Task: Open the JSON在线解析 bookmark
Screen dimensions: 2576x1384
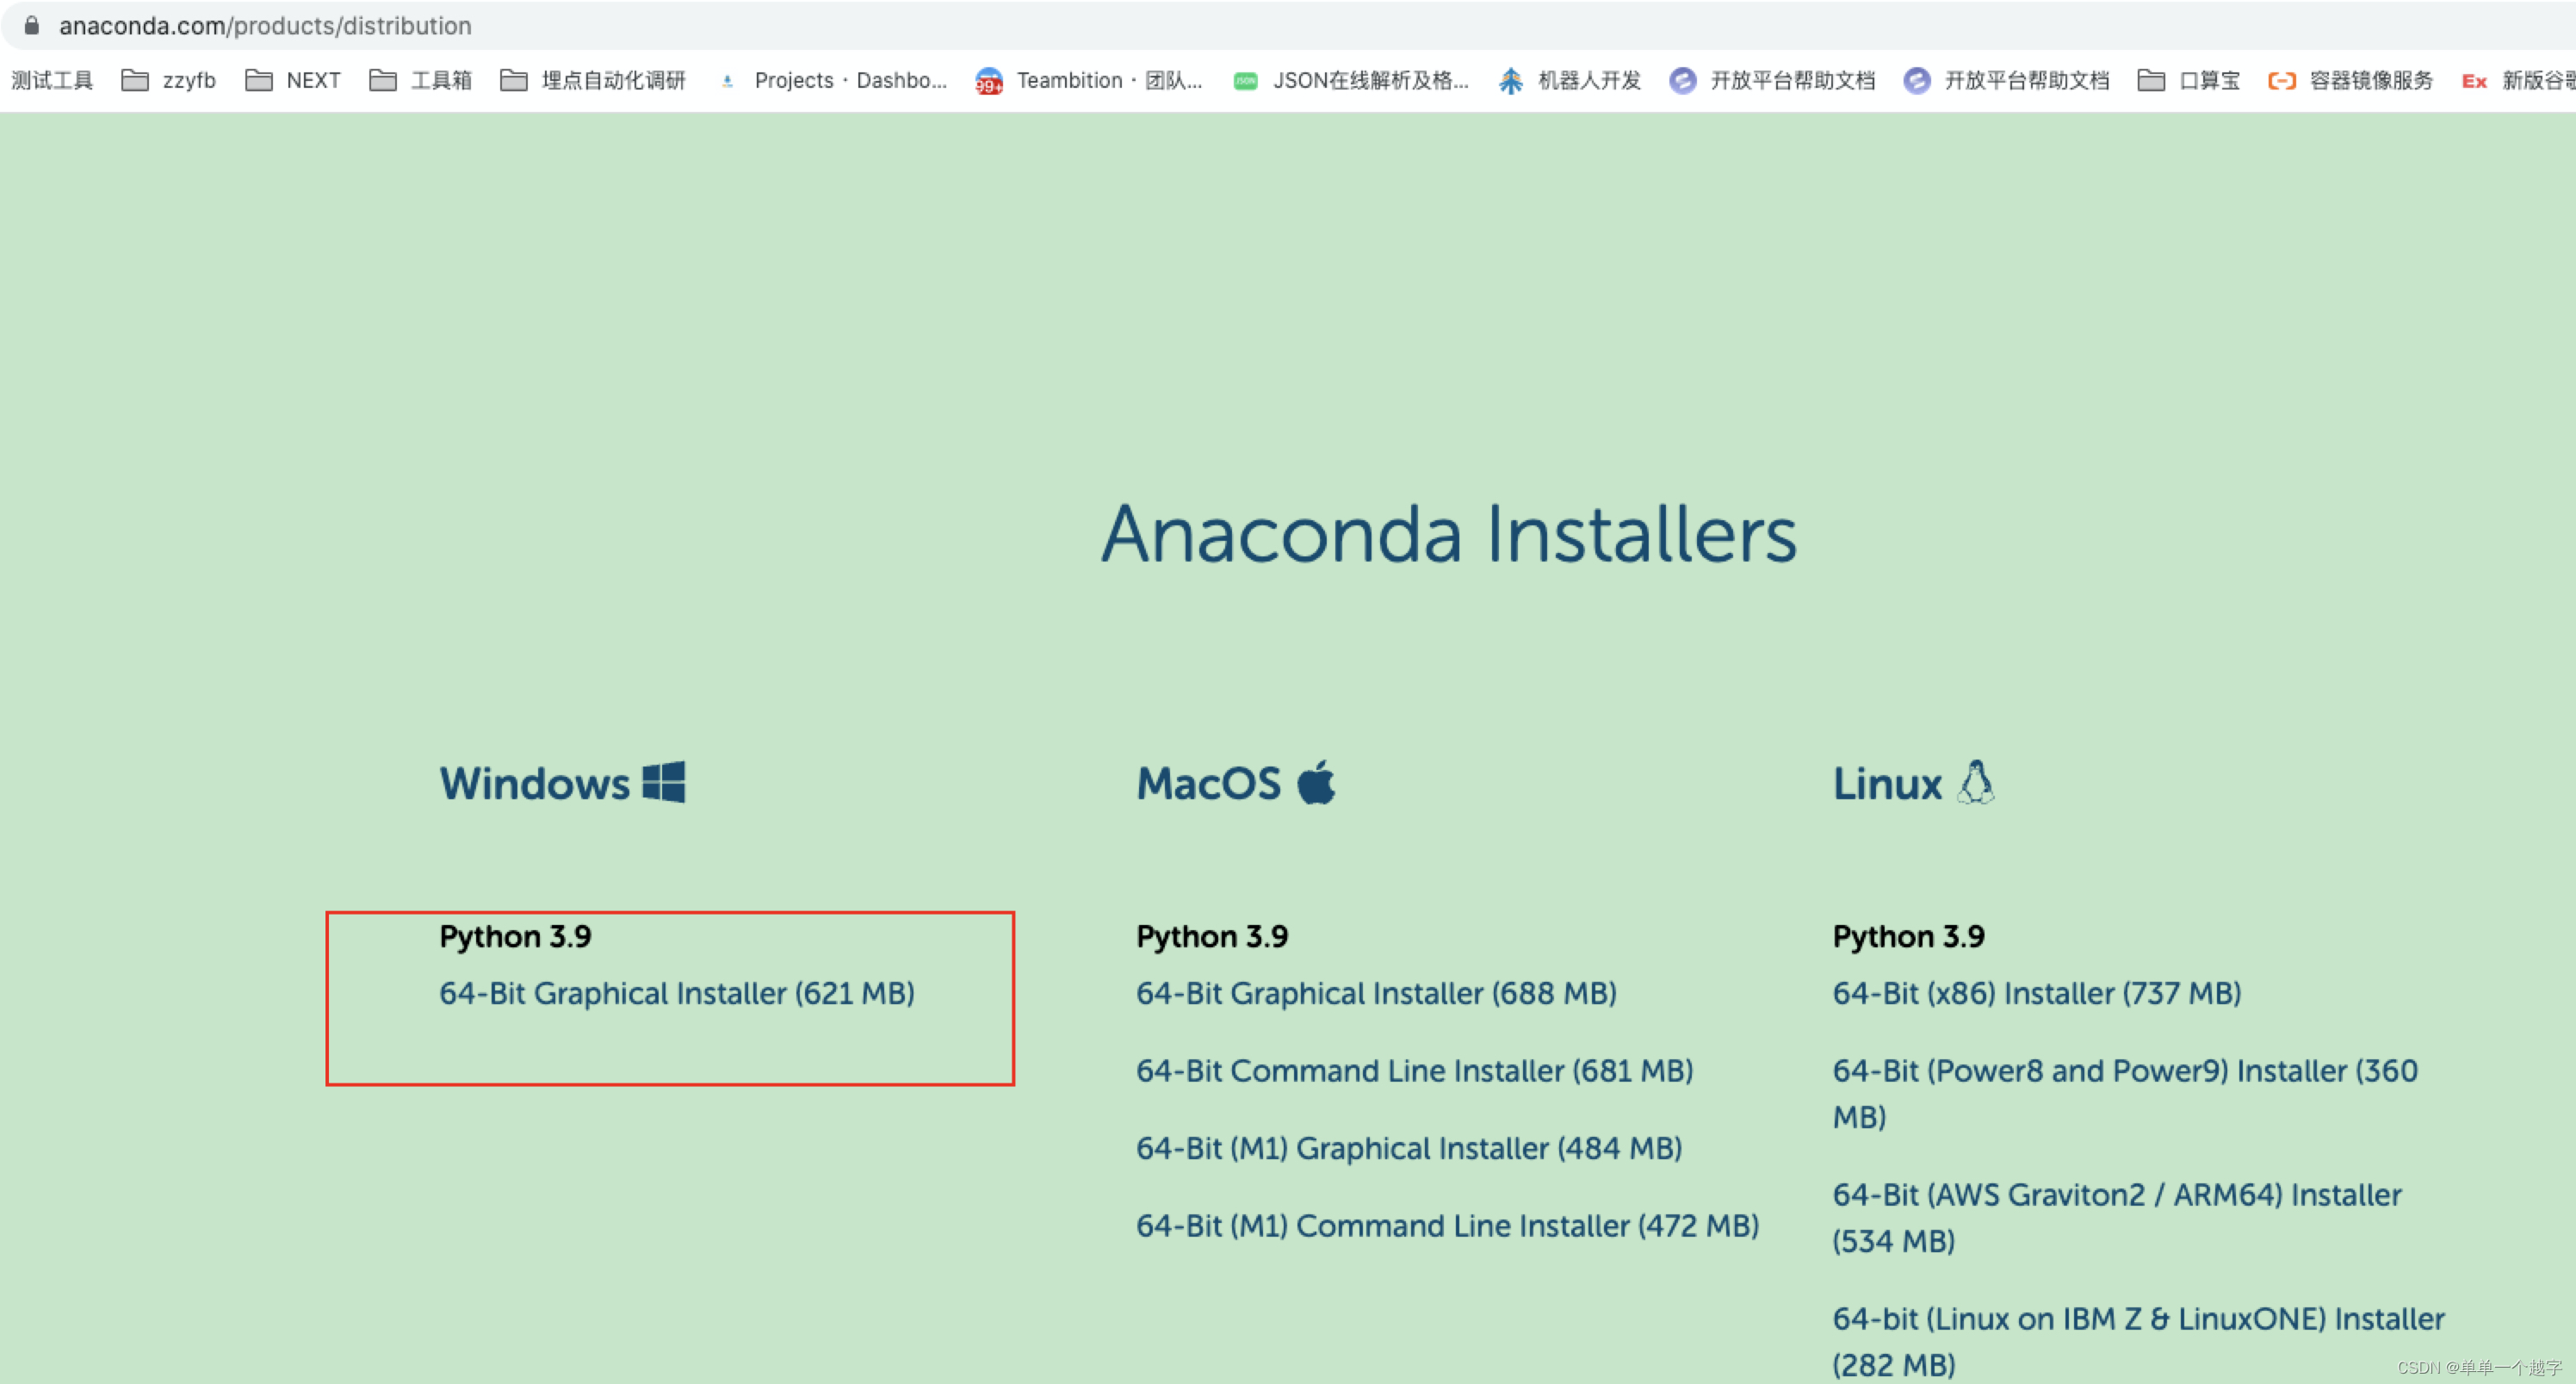Action: pyautogui.click(x=1351, y=80)
